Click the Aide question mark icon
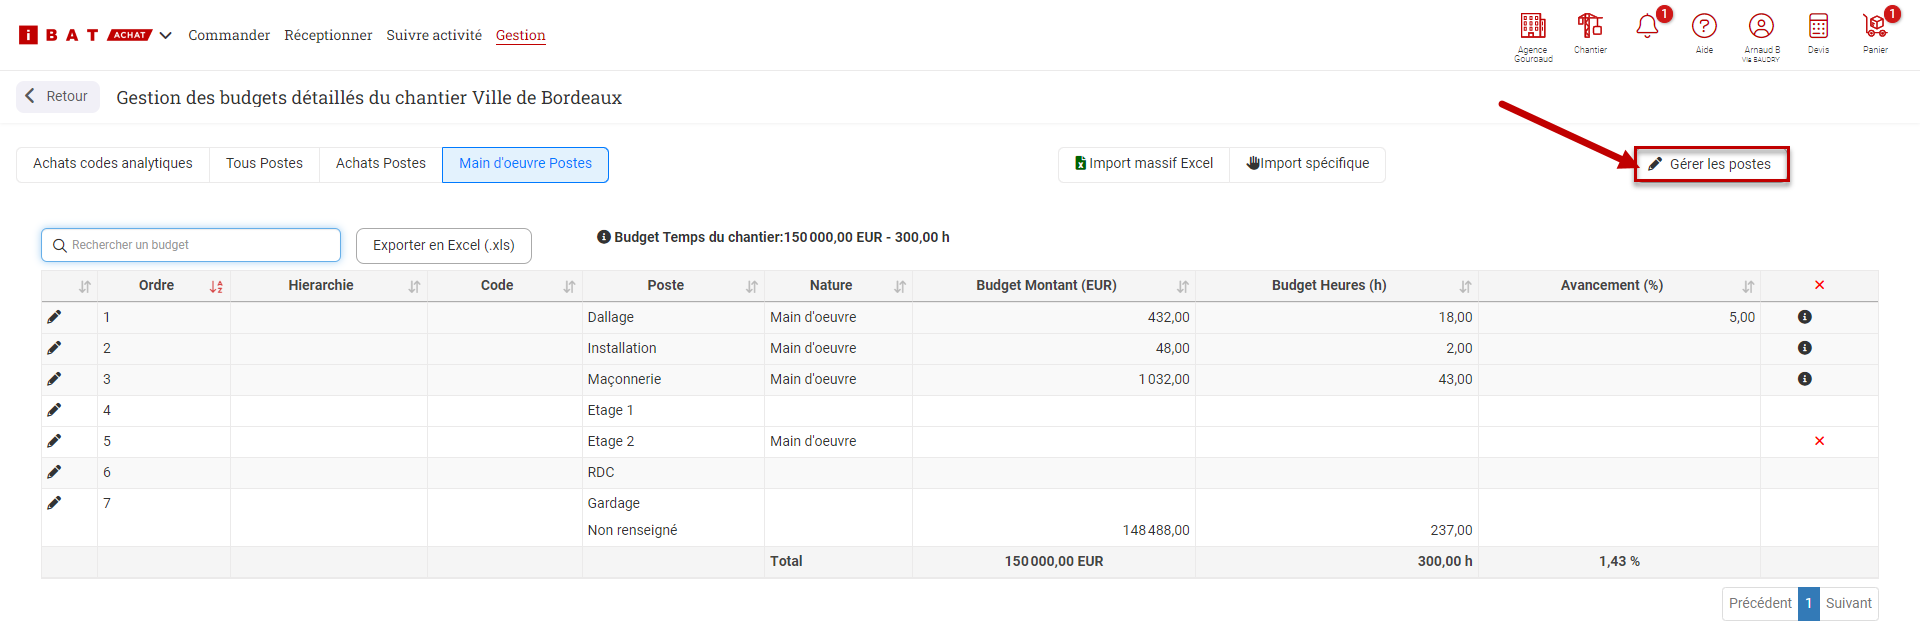This screenshot has width=1920, height=628. pyautogui.click(x=1704, y=27)
